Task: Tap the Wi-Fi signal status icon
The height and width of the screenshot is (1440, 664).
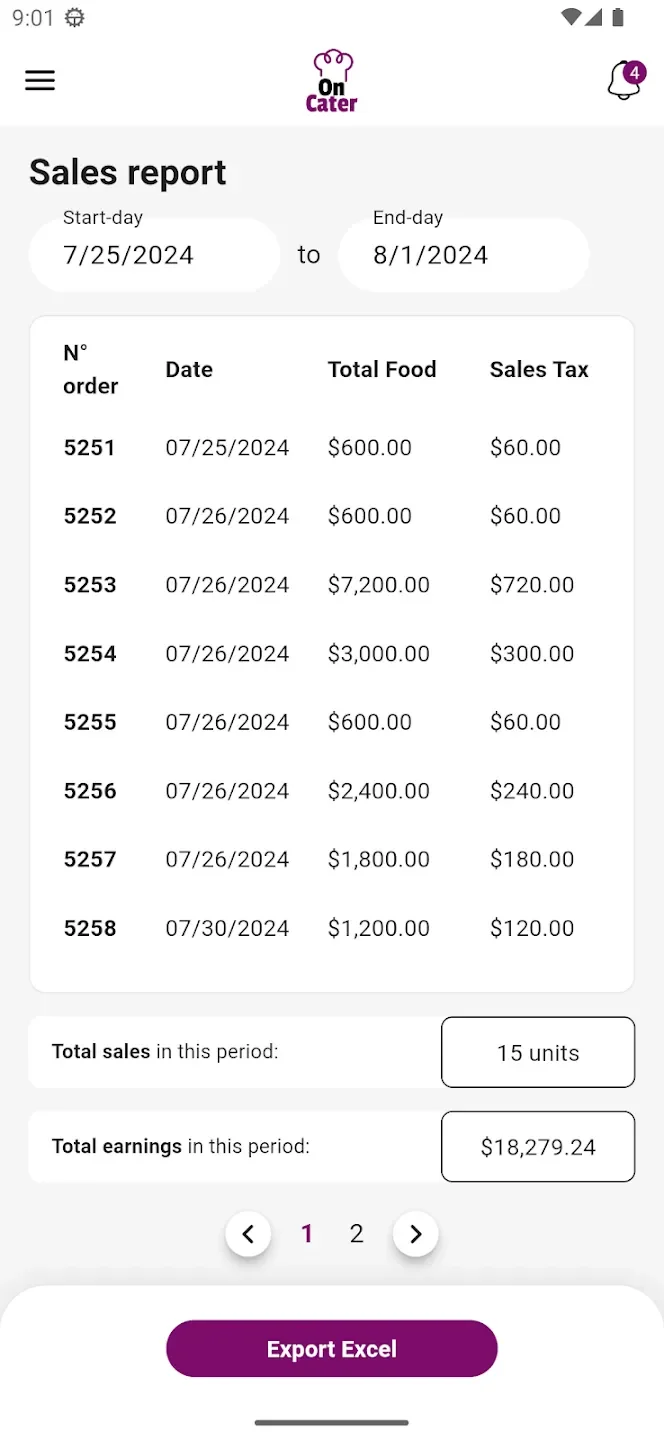Action: point(571,17)
